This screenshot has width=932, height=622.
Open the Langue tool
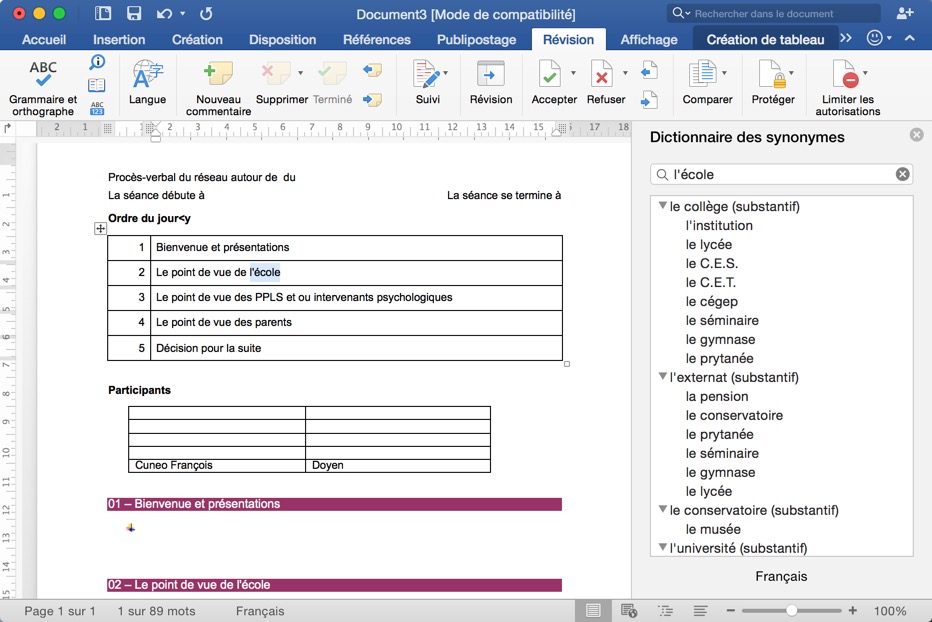147,82
